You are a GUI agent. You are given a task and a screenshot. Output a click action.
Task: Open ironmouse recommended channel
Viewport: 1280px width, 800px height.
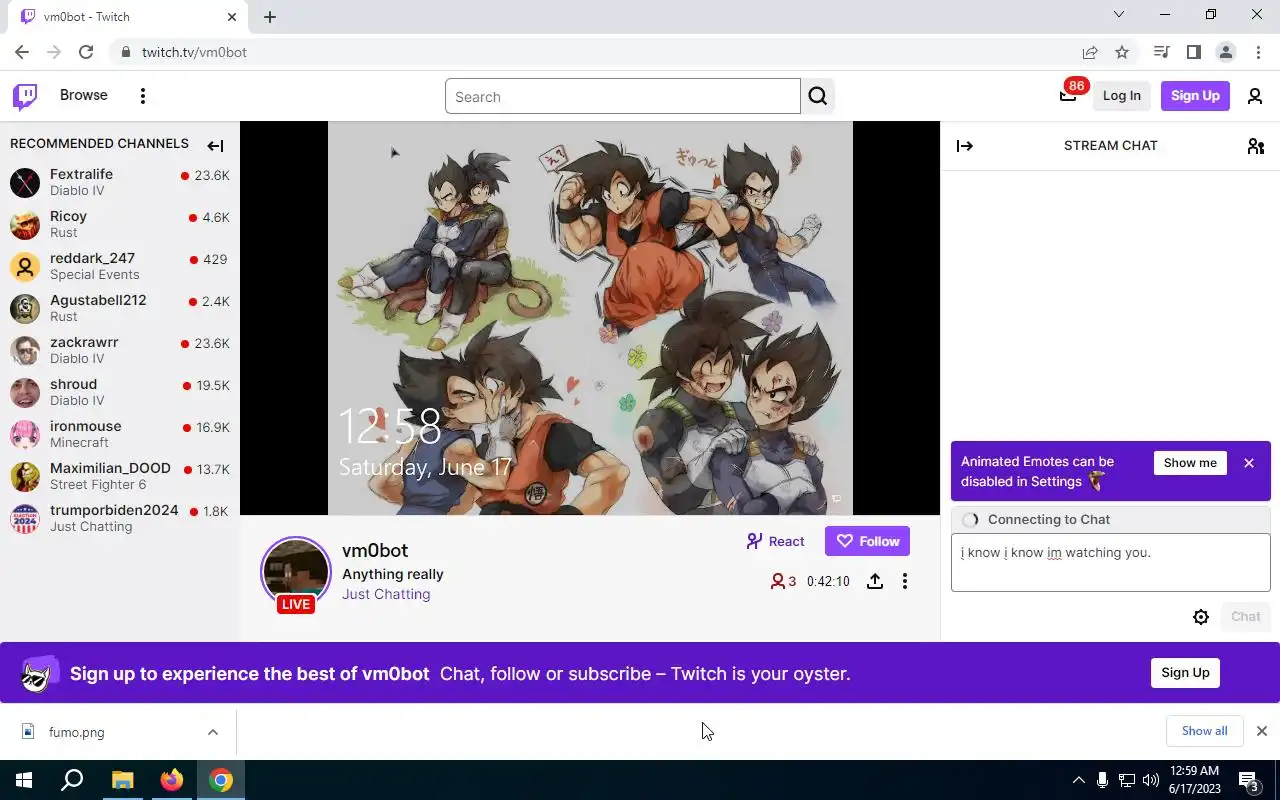coord(120,434)
